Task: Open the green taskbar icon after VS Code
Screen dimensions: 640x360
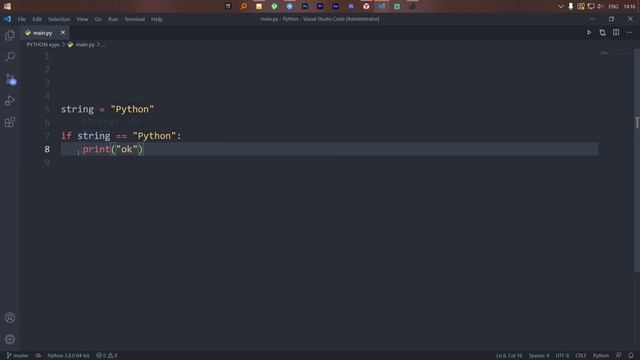Action: (x=397, y=6)
